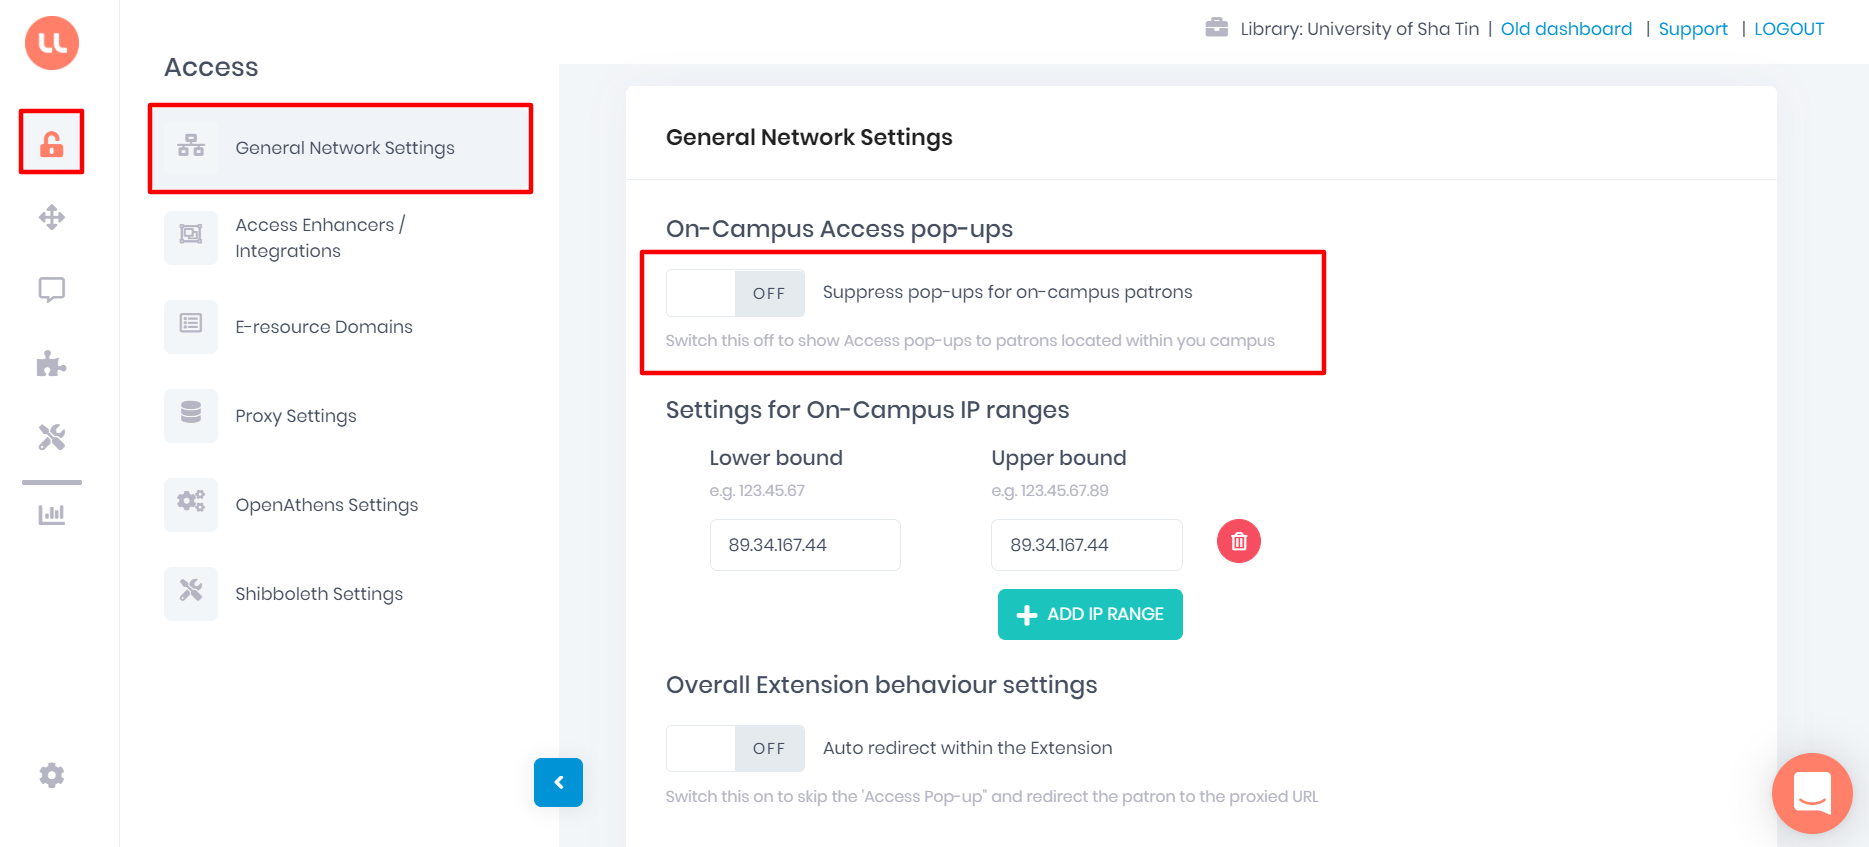Click the Lower bound IP field

tap(805, 545)
